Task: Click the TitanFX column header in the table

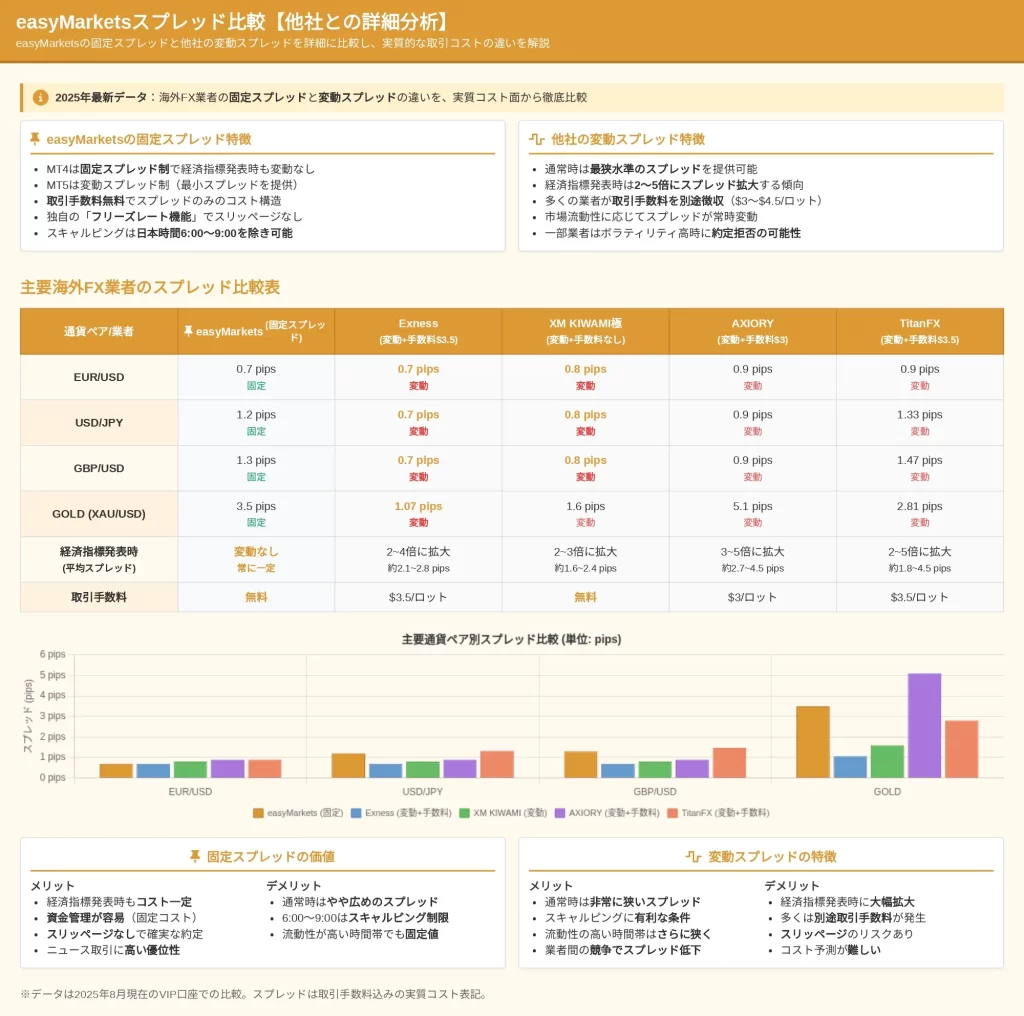Action: coord(920,331)
